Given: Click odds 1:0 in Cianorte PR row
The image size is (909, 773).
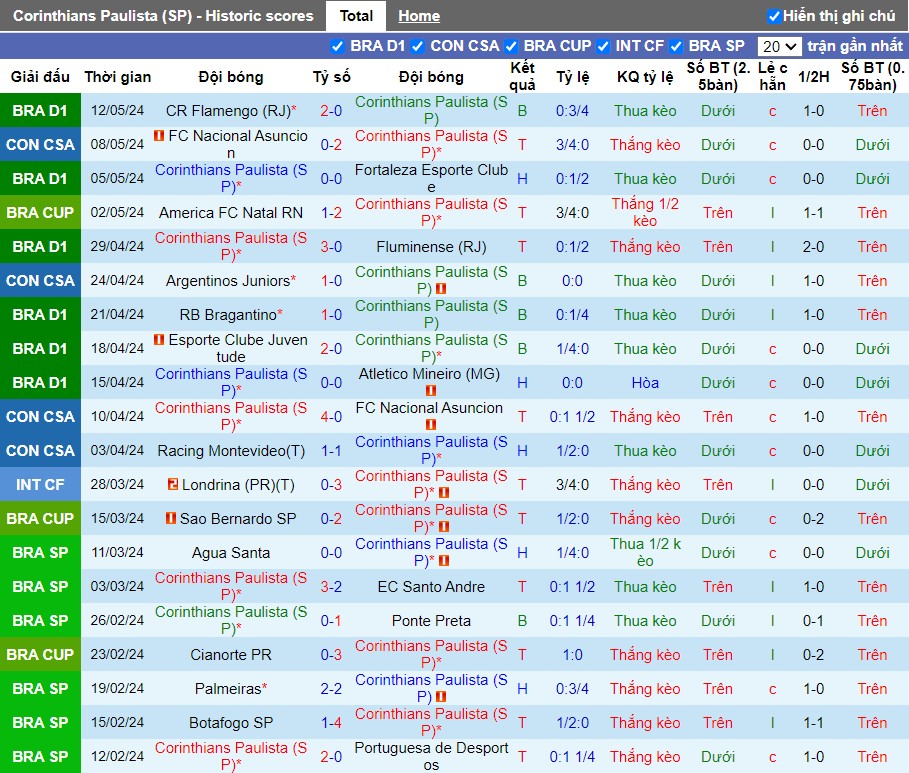Looking at the screenshot, I should (x=572, y=655).
